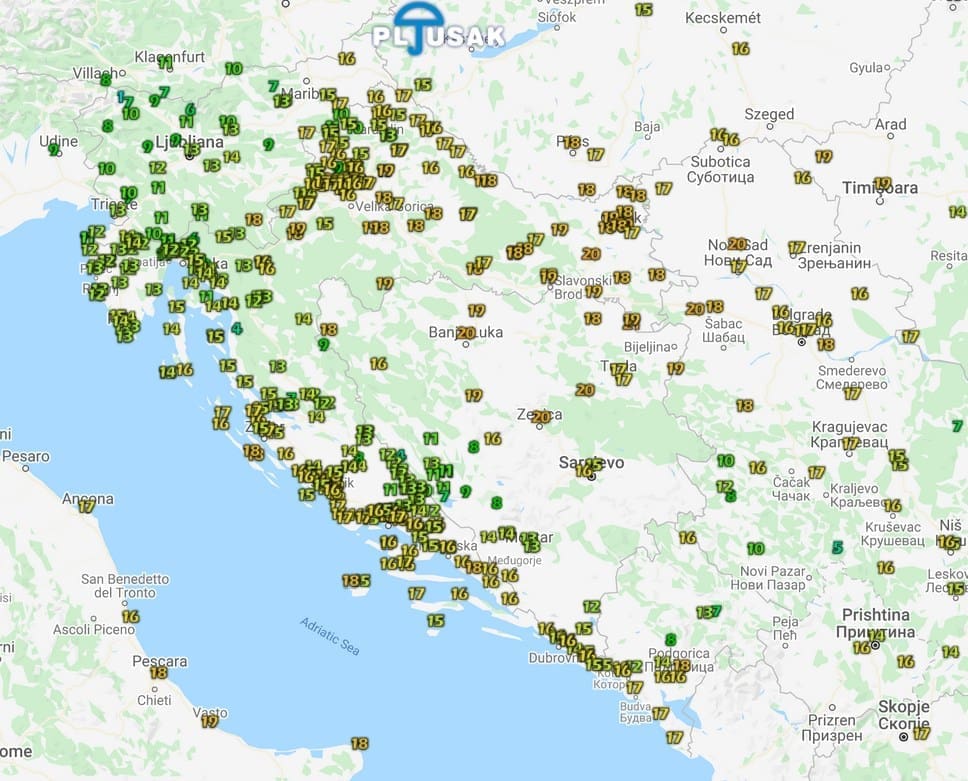This screenshot has height=781, width=968.
Task: Click the 18 marker below Pescara
Action: (158, 673)
